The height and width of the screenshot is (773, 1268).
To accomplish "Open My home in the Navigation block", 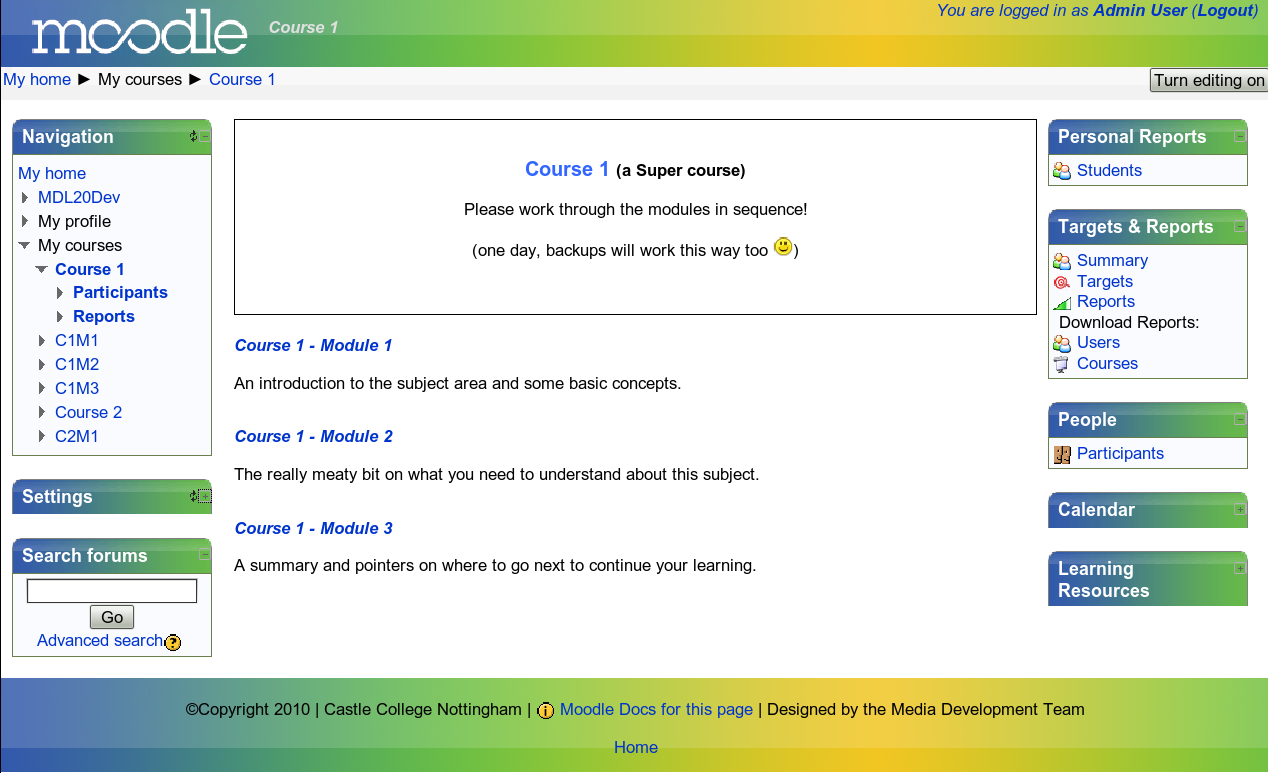I will (52, 174).
